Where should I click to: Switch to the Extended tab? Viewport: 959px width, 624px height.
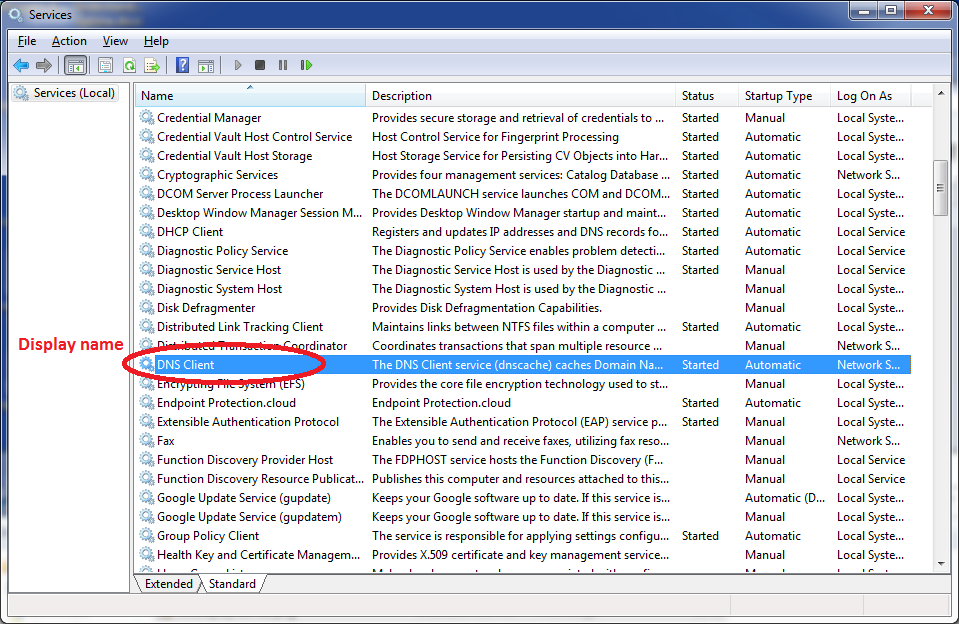point(168,584)
